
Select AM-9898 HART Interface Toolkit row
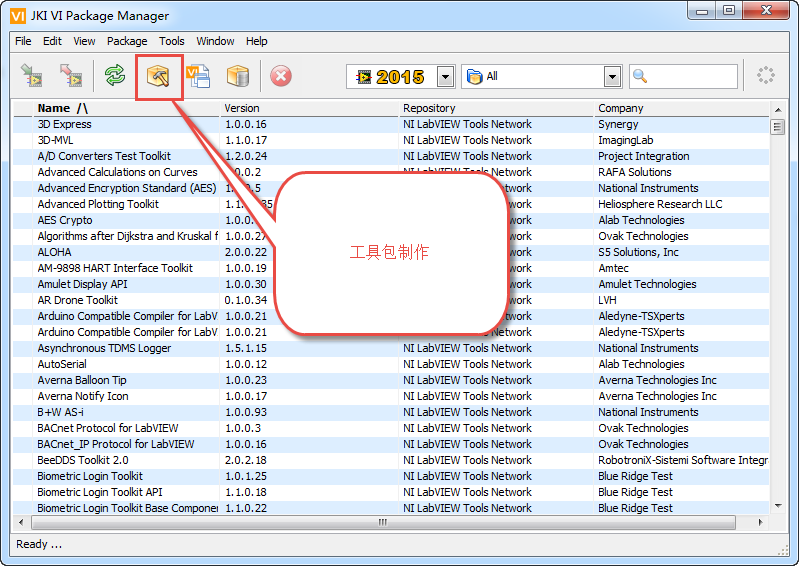(391, 268)
